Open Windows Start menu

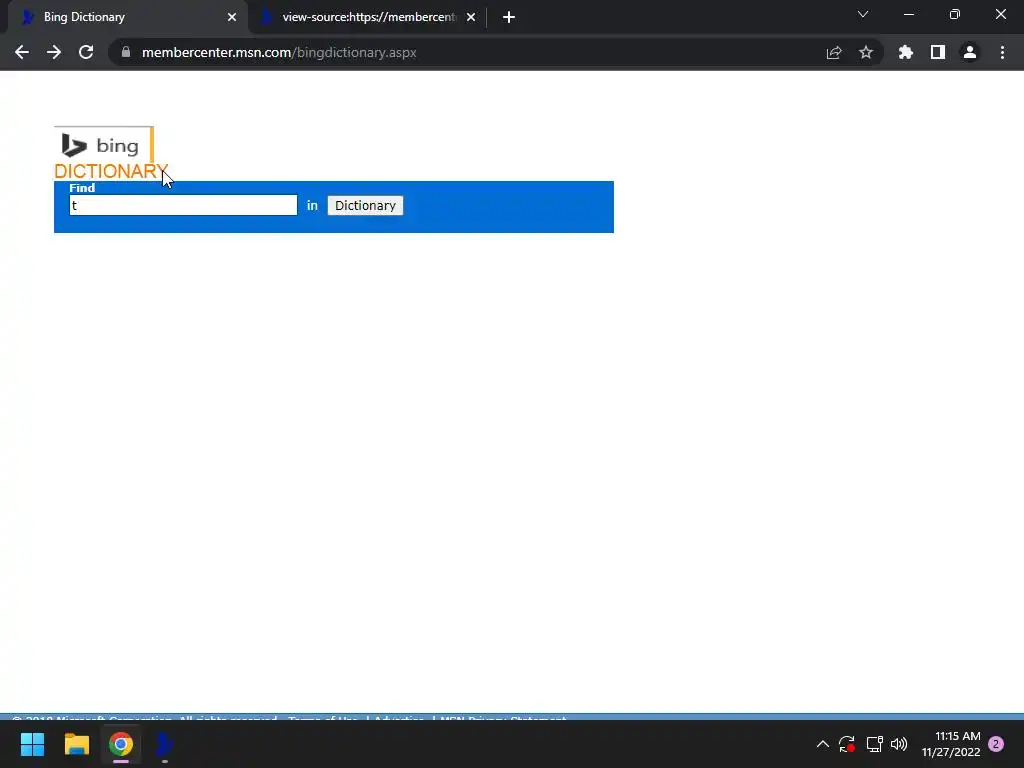tap(32, 744)
